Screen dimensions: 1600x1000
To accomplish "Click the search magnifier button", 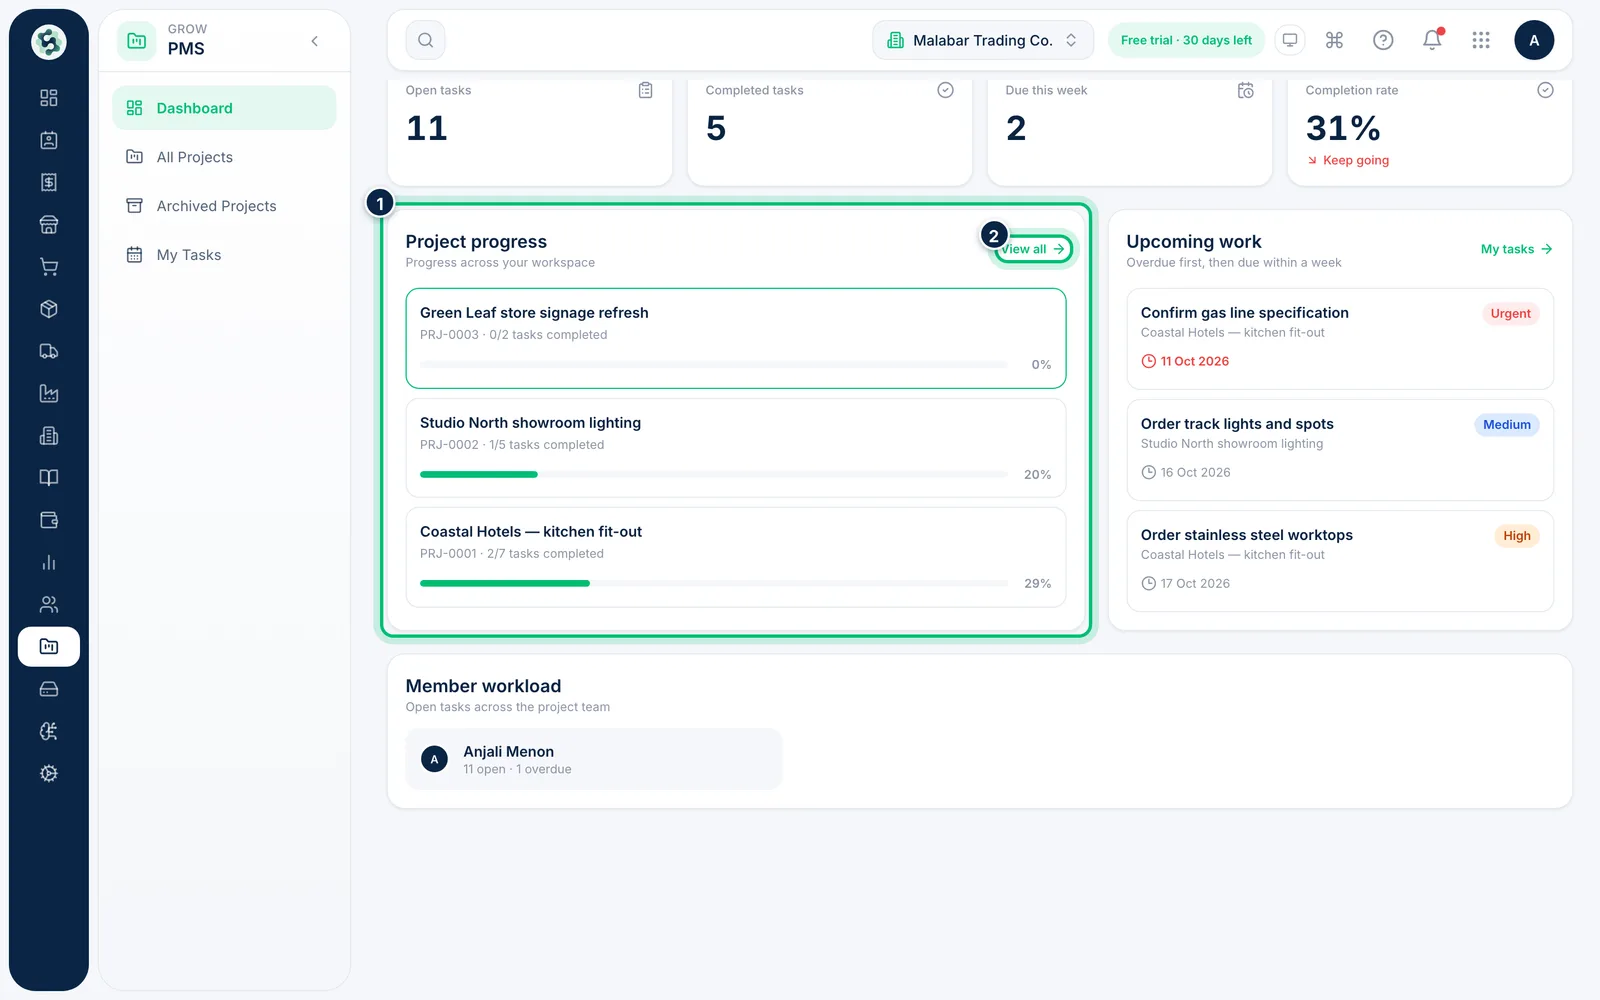I will click(425, 40).
